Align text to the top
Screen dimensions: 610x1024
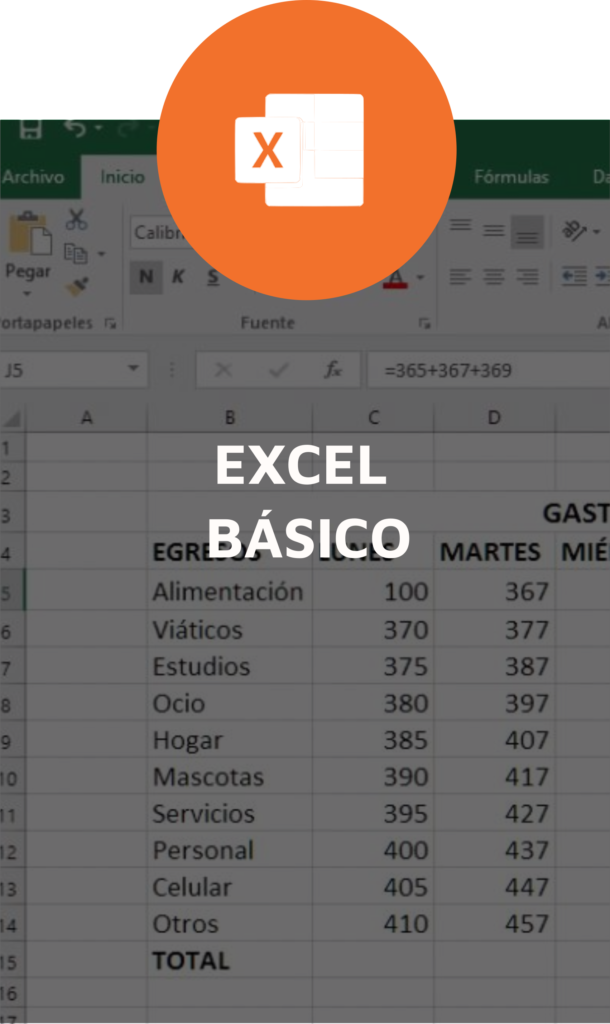[460, 225]
